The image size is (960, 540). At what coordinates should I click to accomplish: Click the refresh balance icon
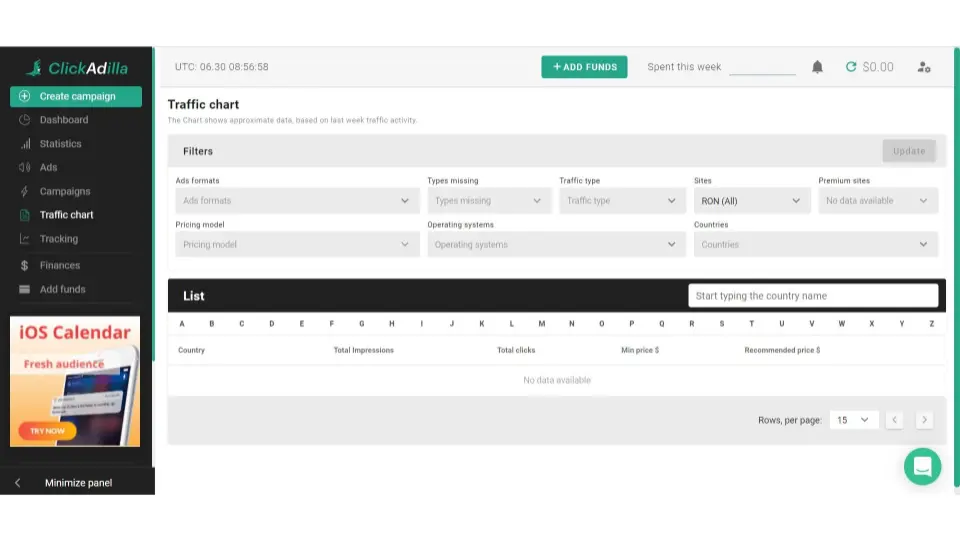click(x=851, y=67)
